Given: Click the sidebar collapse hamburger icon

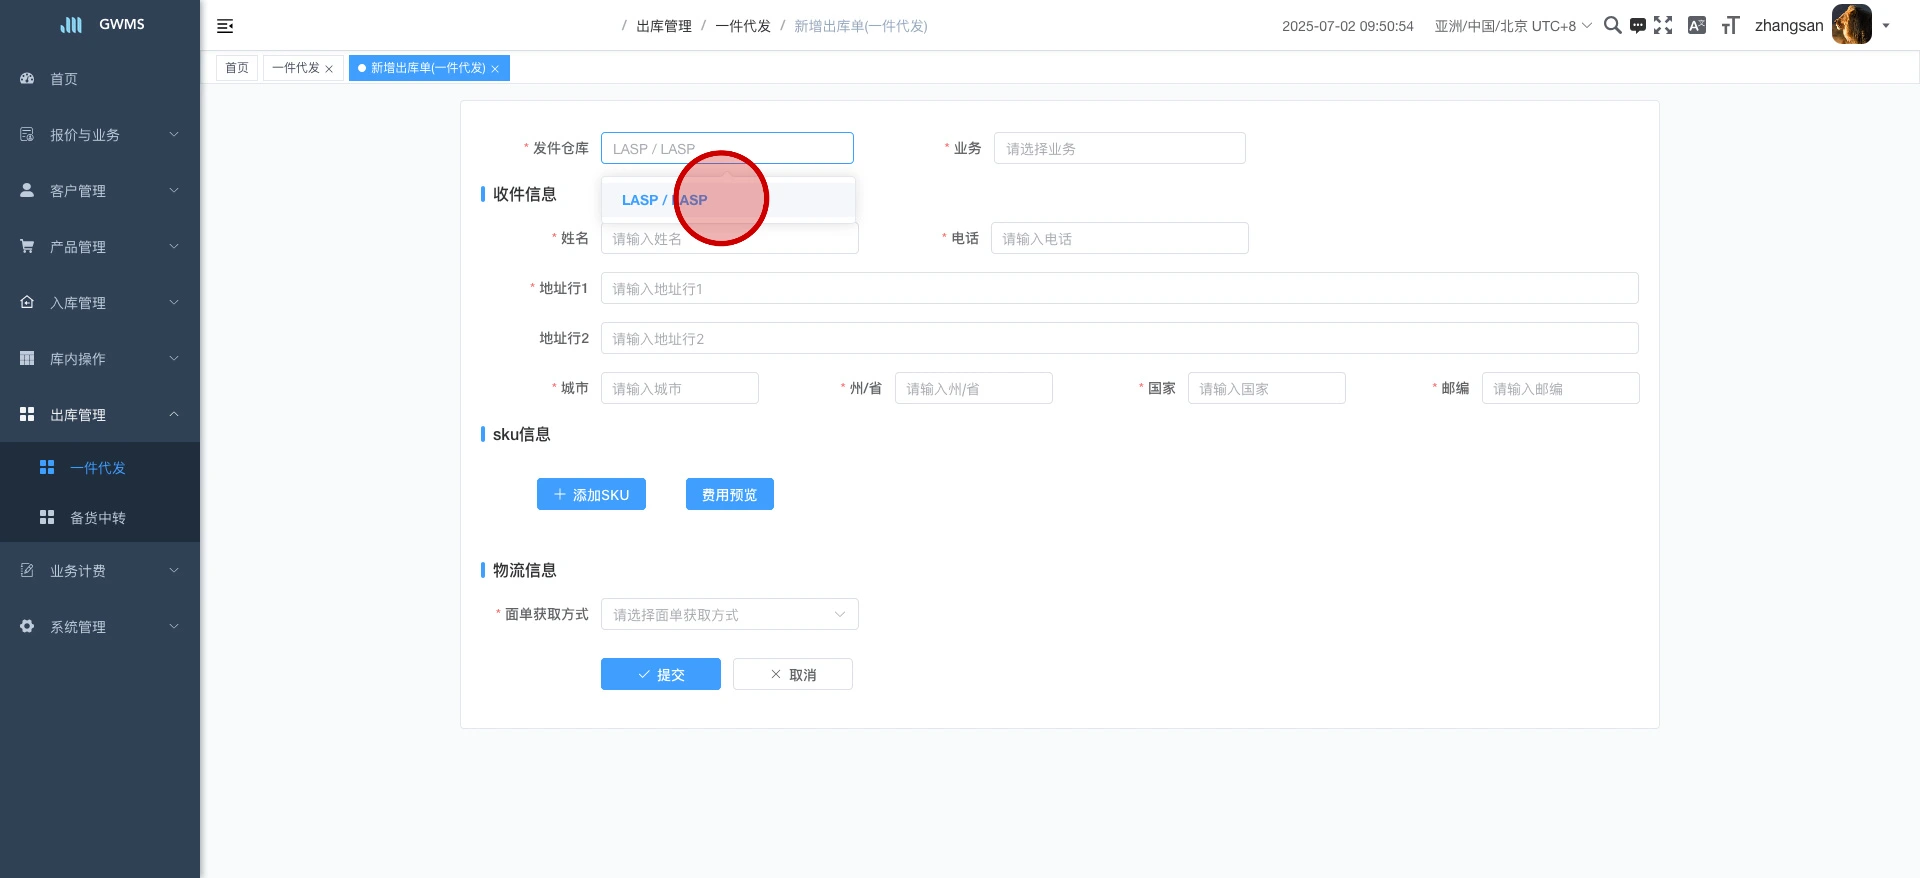Looking at the screenshot, I should click(x=225, y=26).
